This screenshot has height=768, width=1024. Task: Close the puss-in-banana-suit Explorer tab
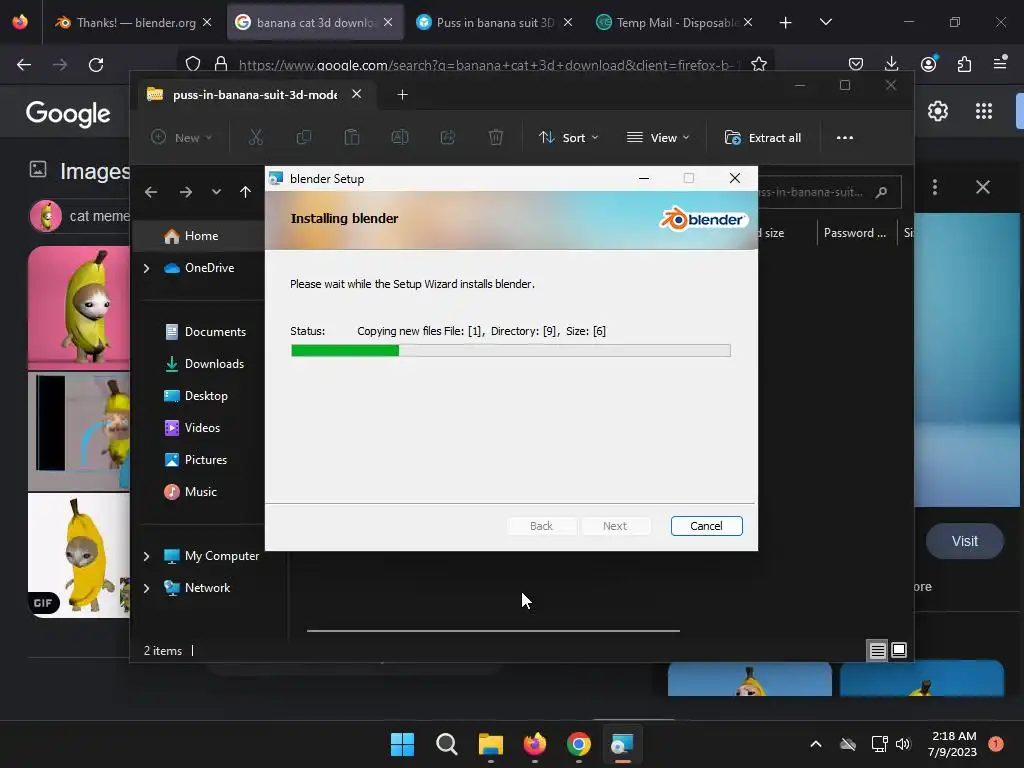(x=357, y=94)
